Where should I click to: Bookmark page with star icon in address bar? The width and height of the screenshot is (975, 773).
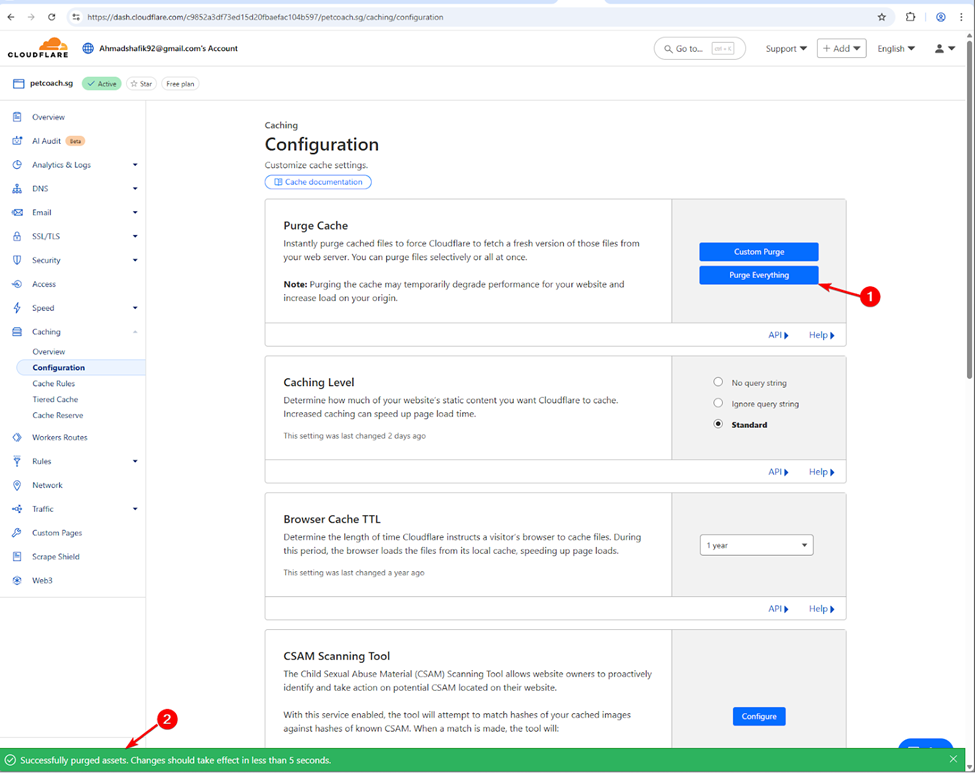click(881, 17)
